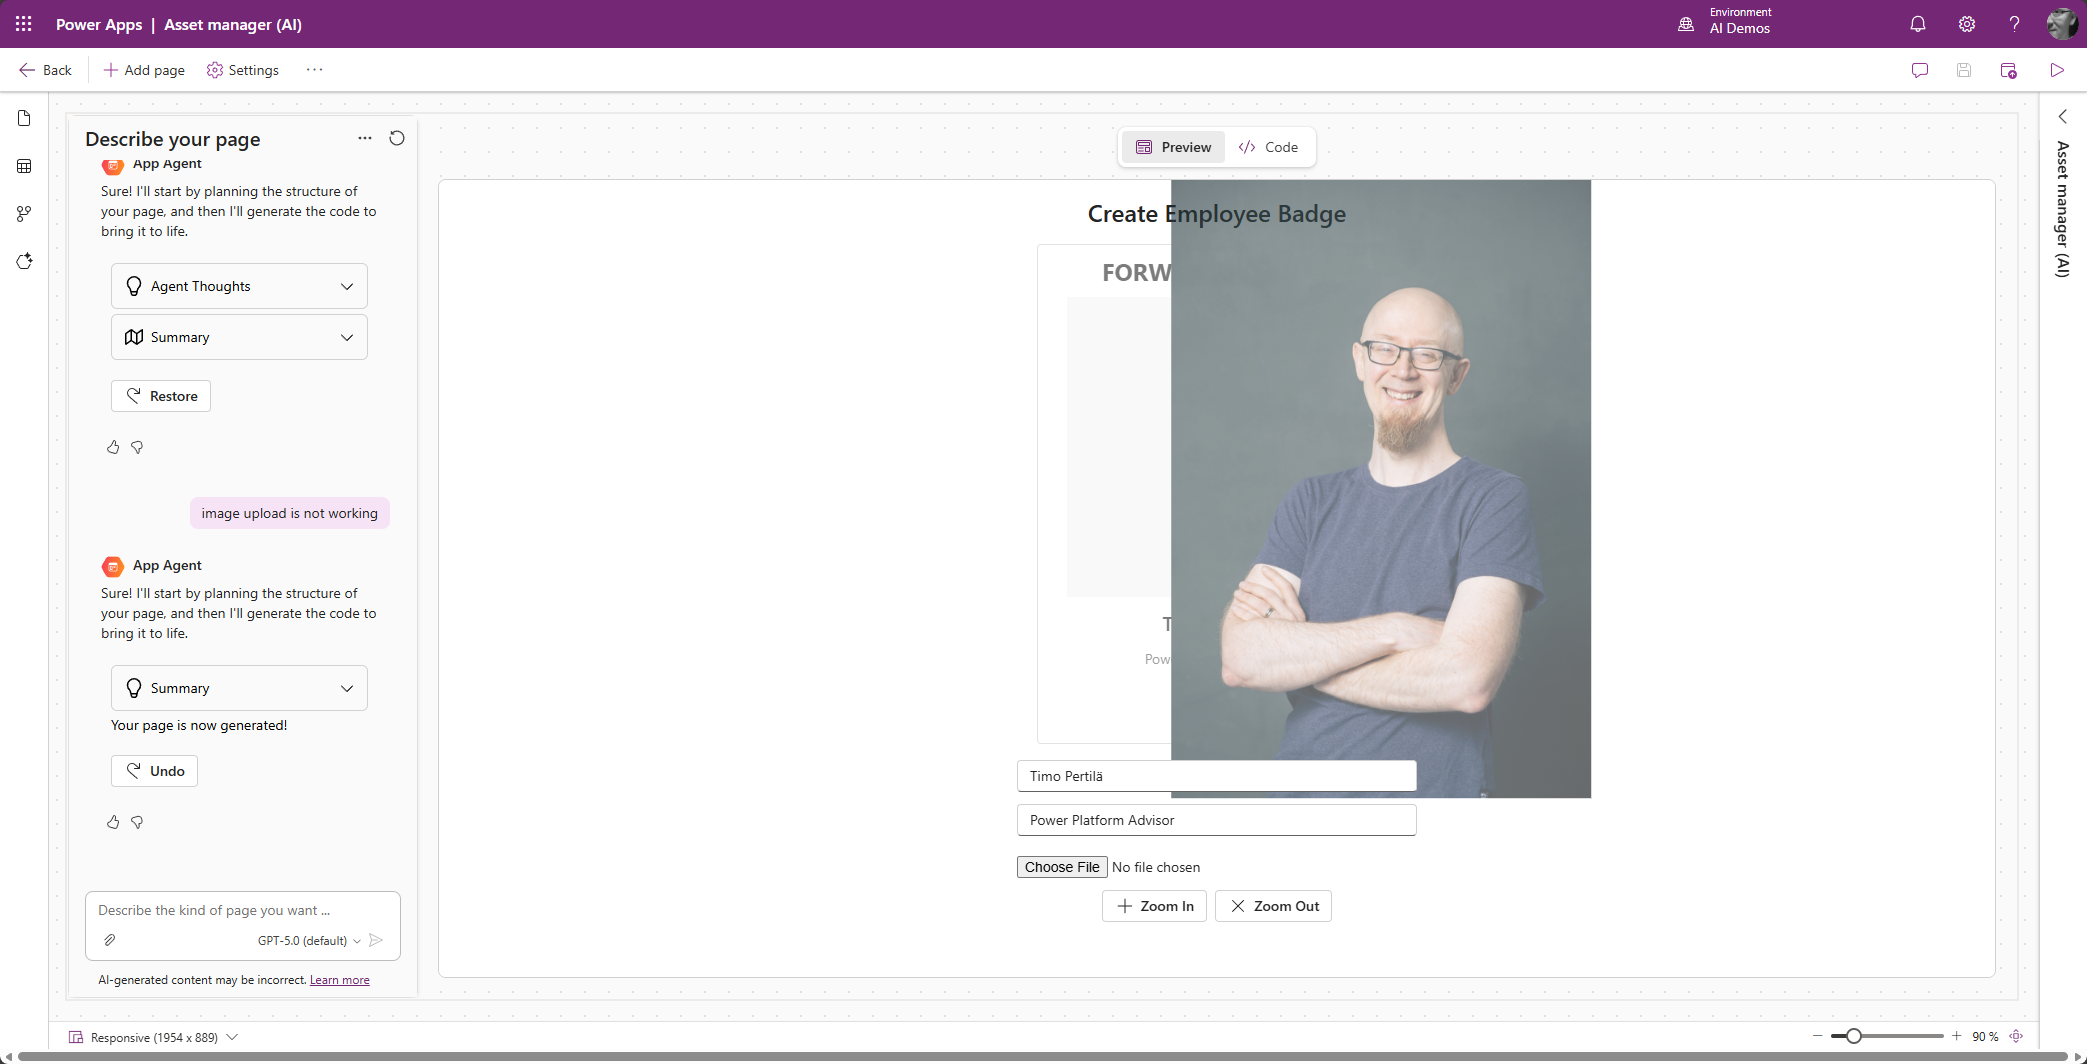The image size is (2087, 1064).
Task: Click the Play app icon
Action: coord(2056,70)
